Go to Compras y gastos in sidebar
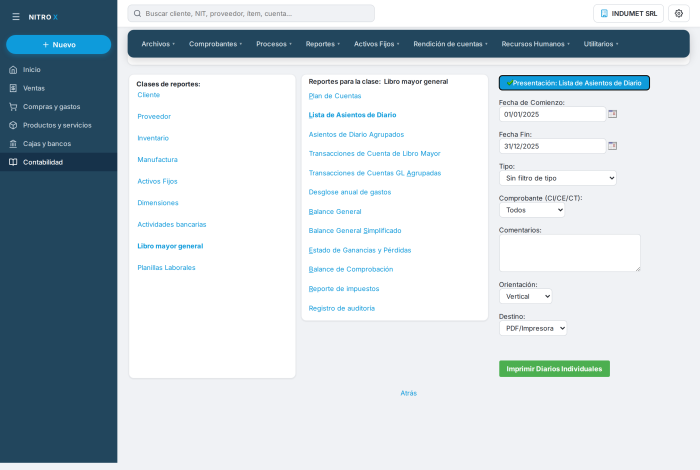This screenshot has height=470, width=700. click(58, 107)
